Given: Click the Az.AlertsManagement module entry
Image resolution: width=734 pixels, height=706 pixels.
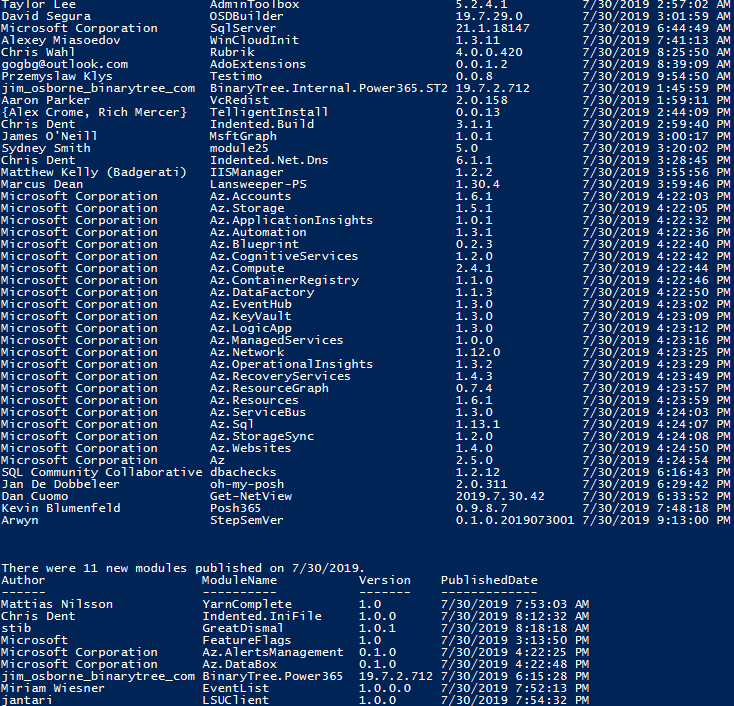Looking at the screenshot, I should click(273, 652).
